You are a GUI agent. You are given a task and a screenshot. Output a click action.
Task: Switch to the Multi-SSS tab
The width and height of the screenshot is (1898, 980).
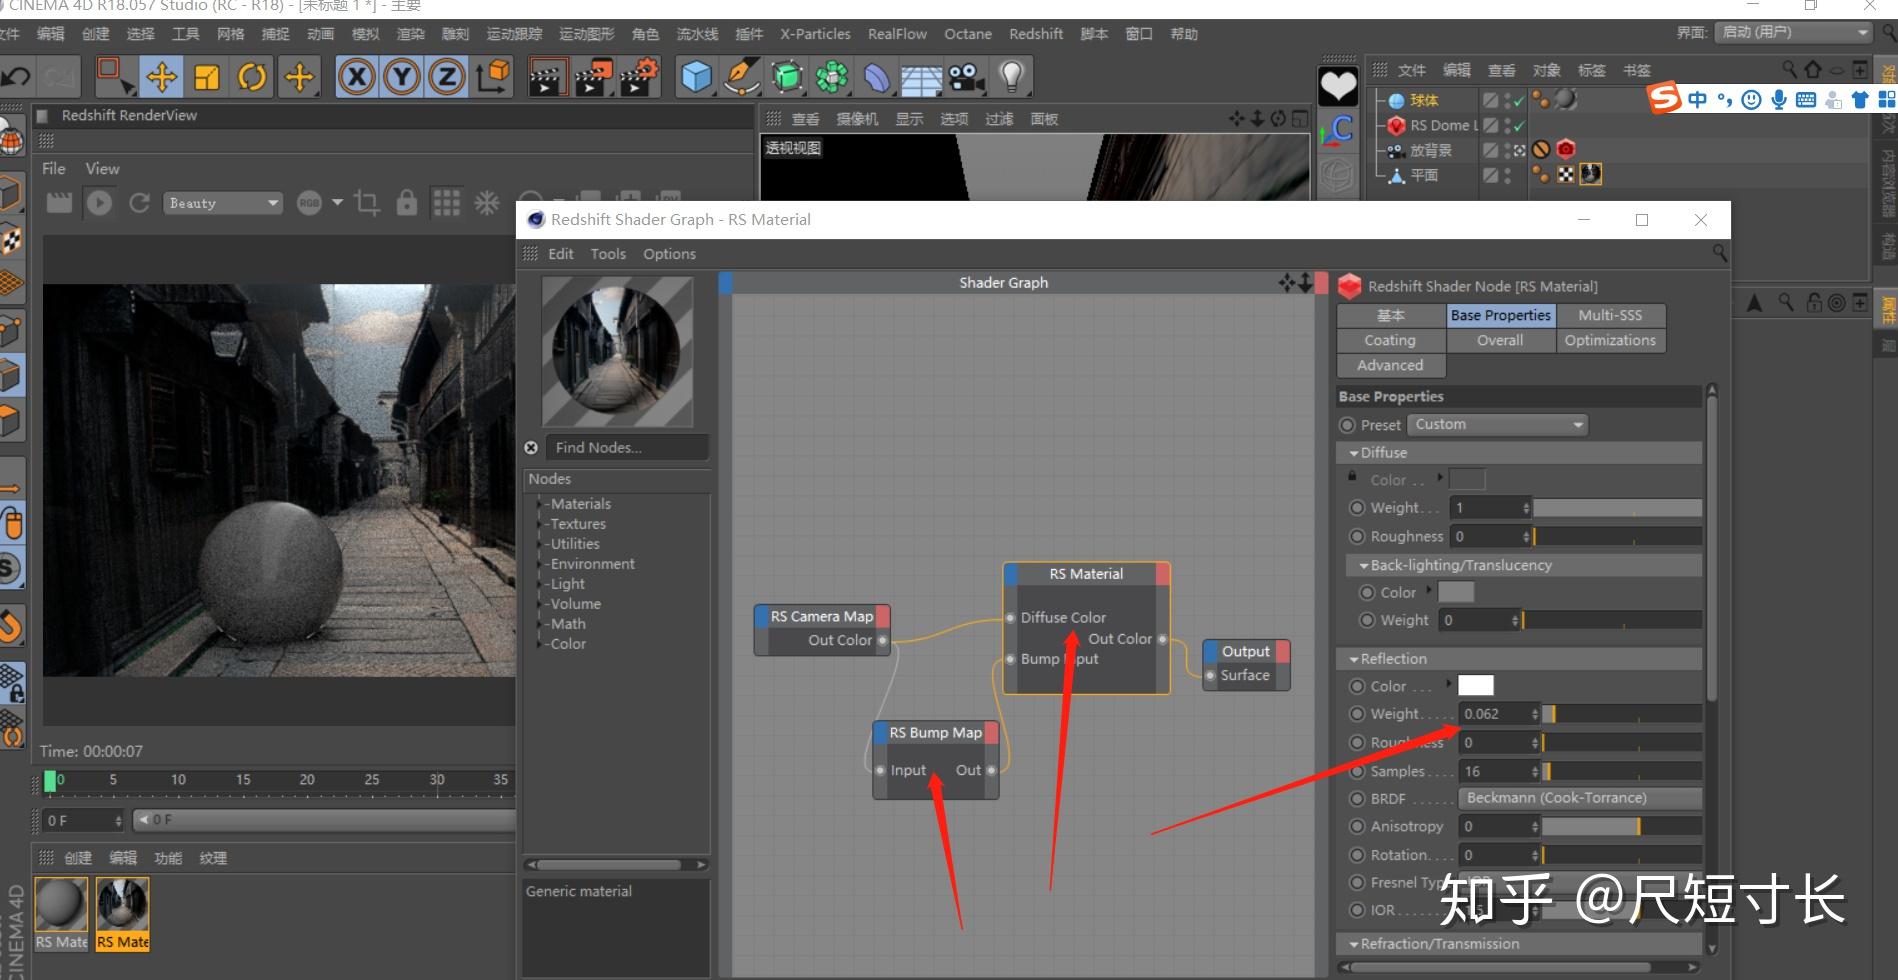(x=1610, y=314)
